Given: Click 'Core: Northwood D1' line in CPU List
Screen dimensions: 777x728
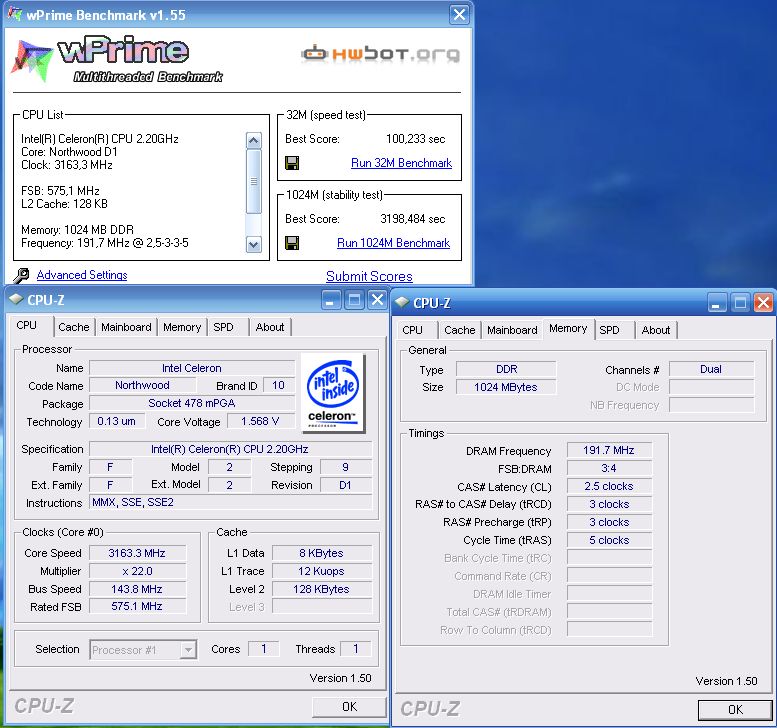Looking at the screenshot, I should 69,152.
